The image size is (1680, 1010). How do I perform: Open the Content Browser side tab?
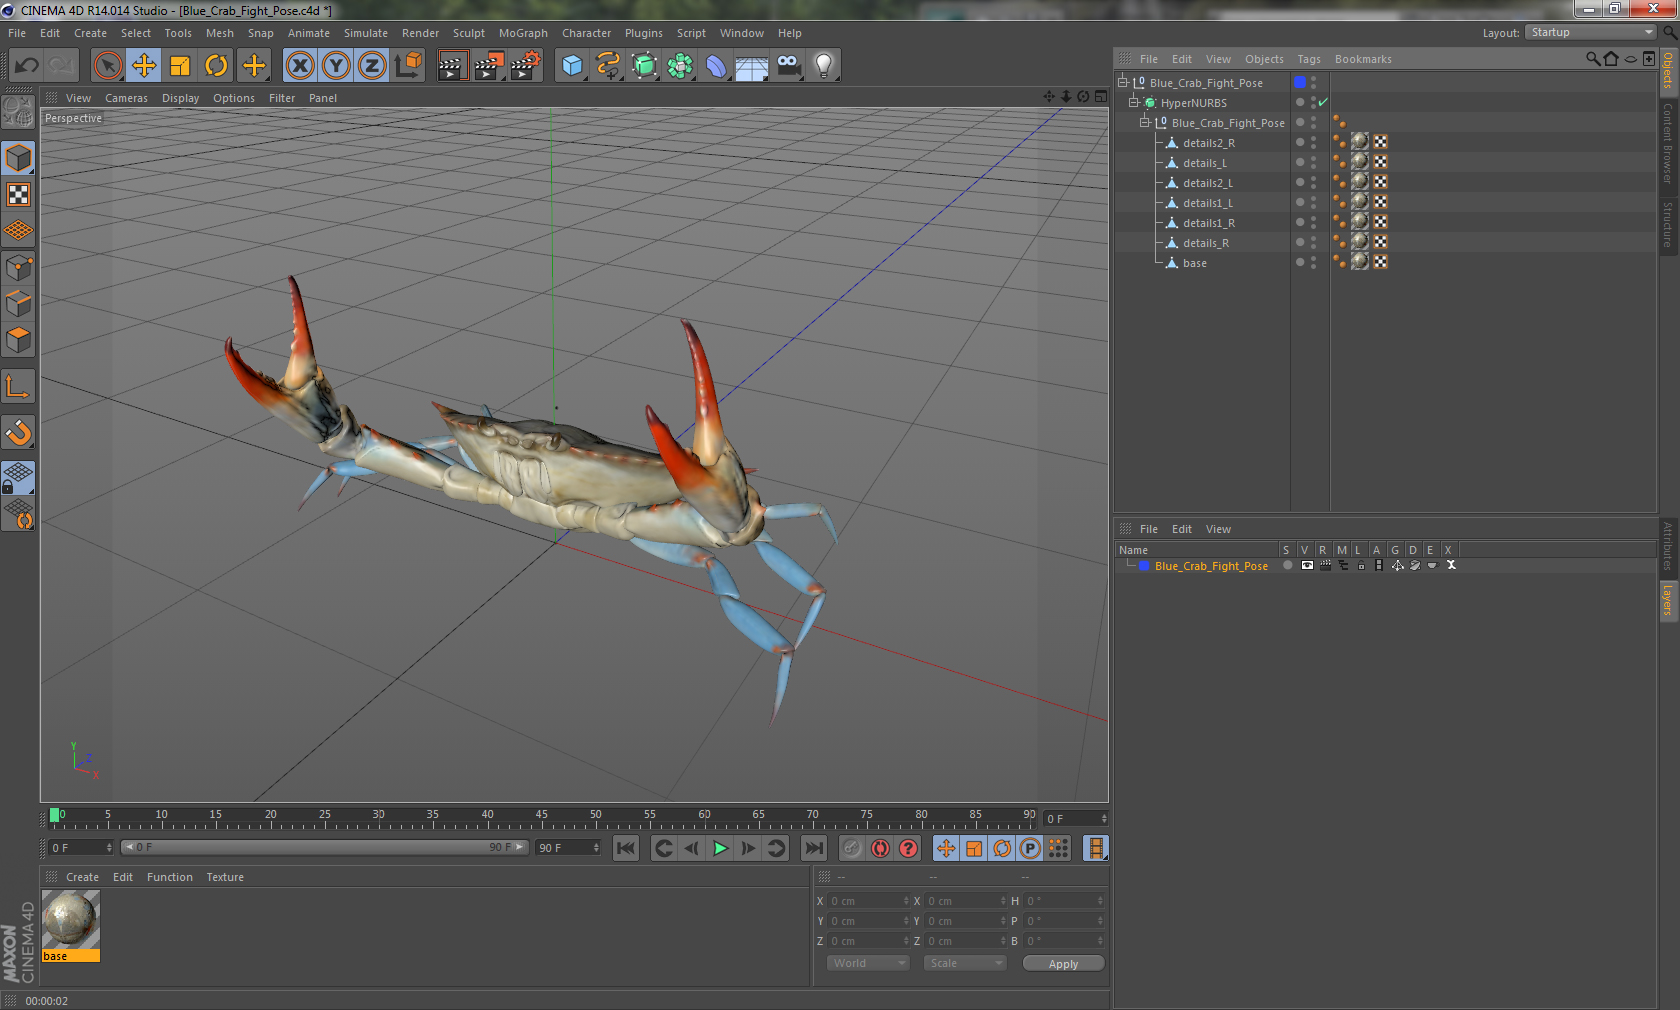(1668, 142)
